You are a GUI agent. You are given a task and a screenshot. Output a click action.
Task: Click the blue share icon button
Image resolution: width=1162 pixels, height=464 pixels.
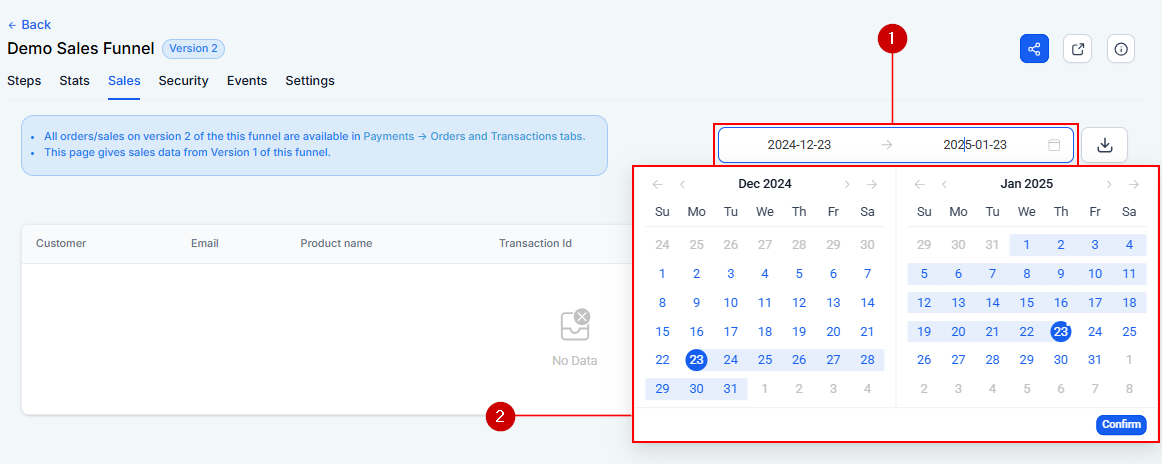tap(1035, 49)
